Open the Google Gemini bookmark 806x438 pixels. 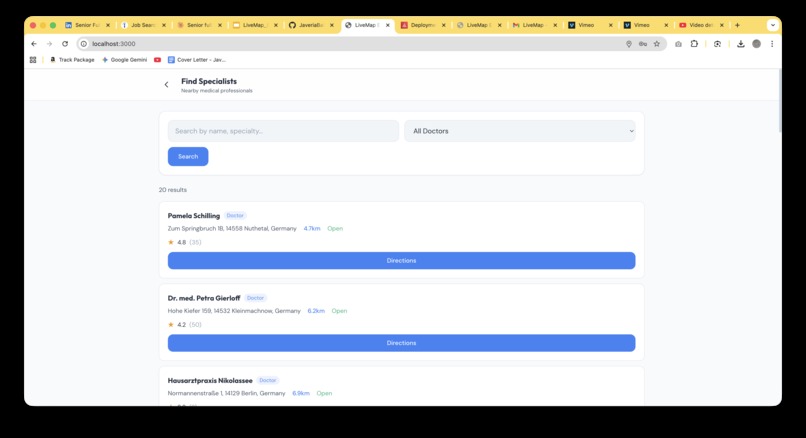click(x=124, y=60)
